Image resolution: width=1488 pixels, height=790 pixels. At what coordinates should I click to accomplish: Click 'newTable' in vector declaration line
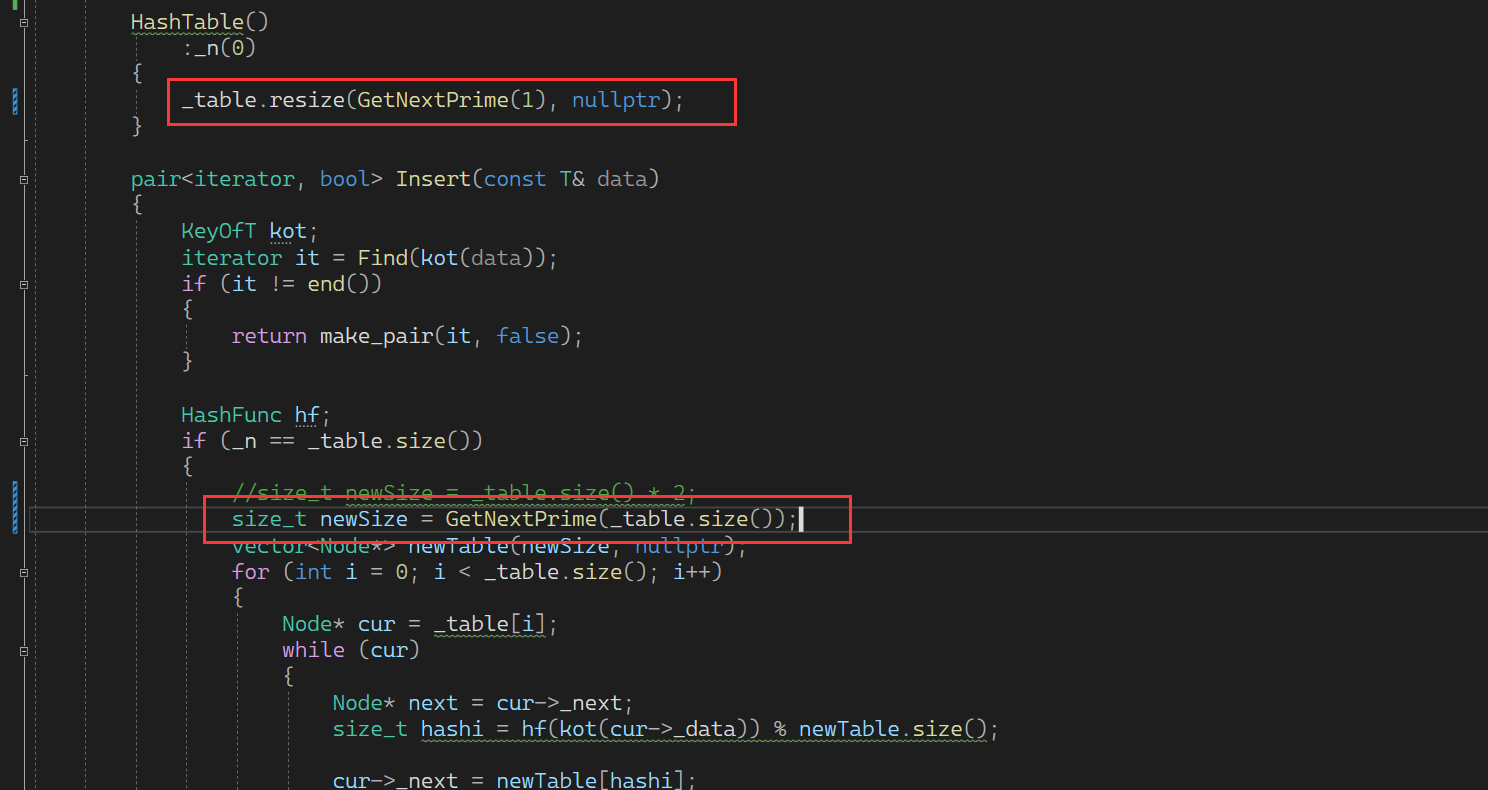click(458, 546)
